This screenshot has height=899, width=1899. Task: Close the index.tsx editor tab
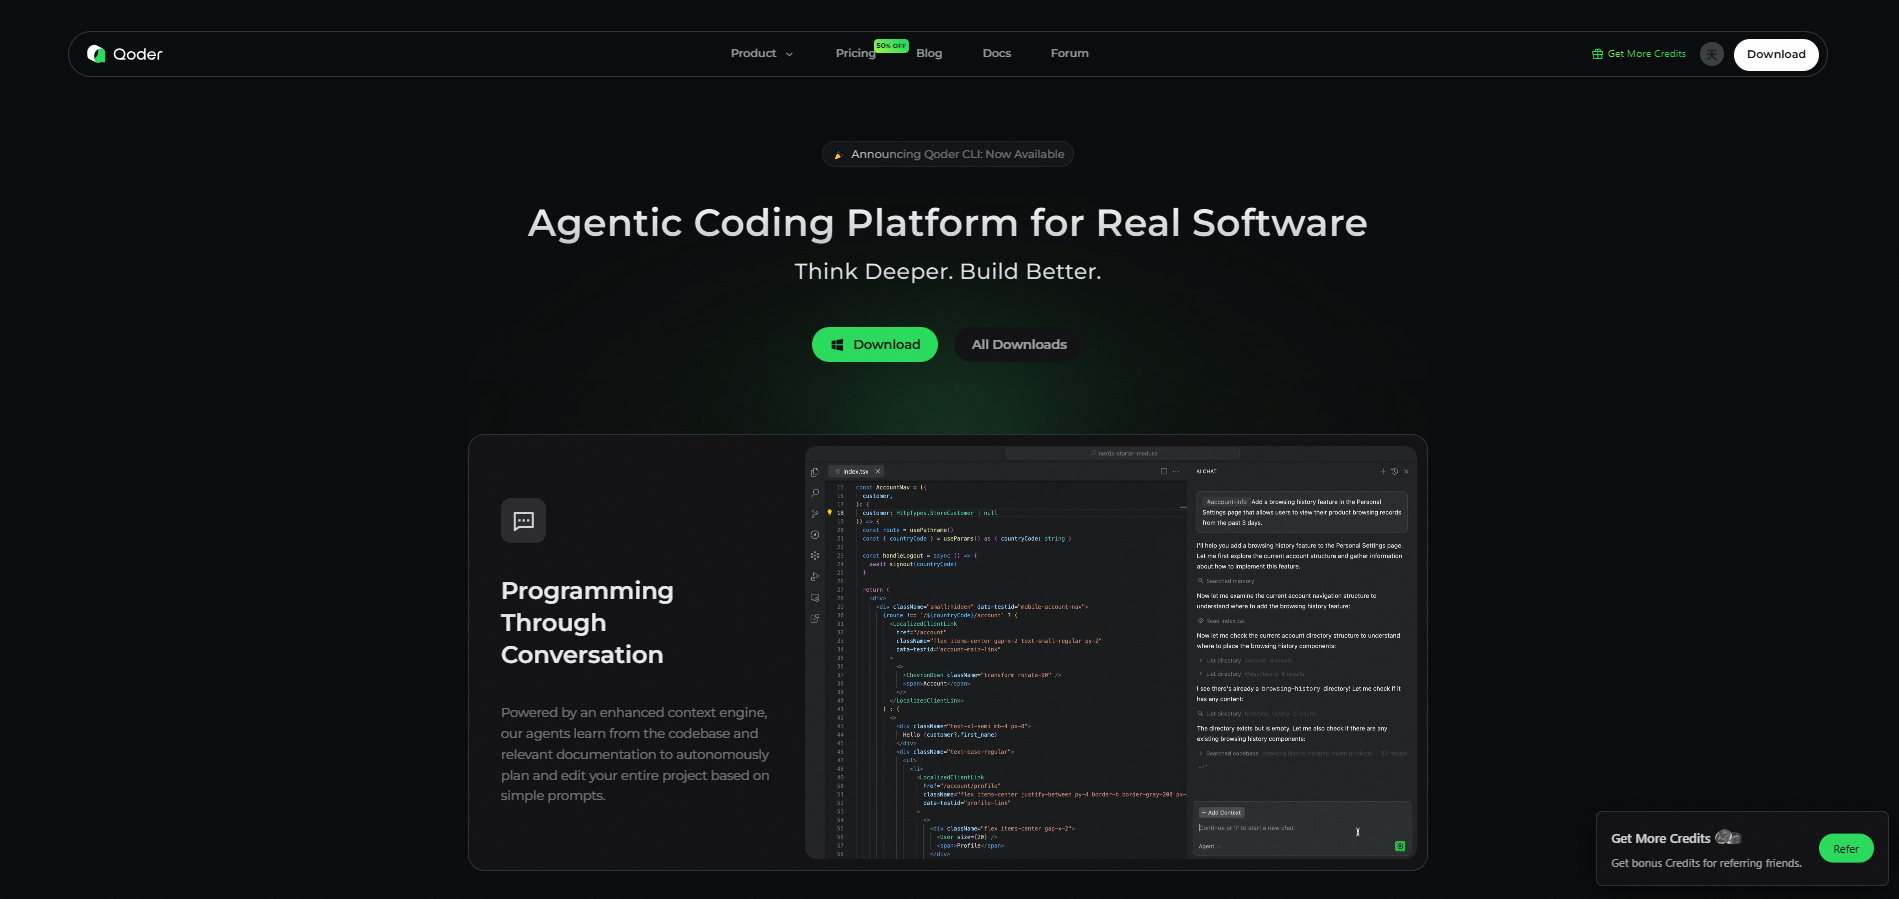[878, 471]
